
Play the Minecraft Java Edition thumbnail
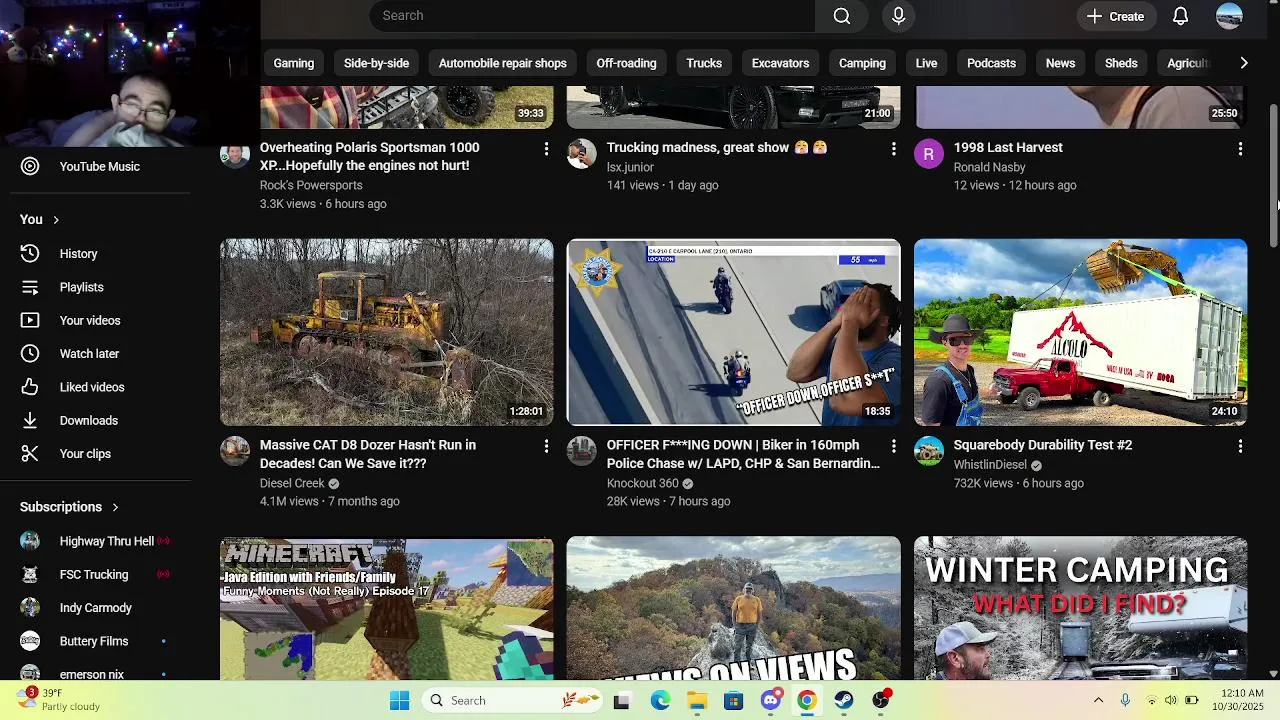point(386,608)
